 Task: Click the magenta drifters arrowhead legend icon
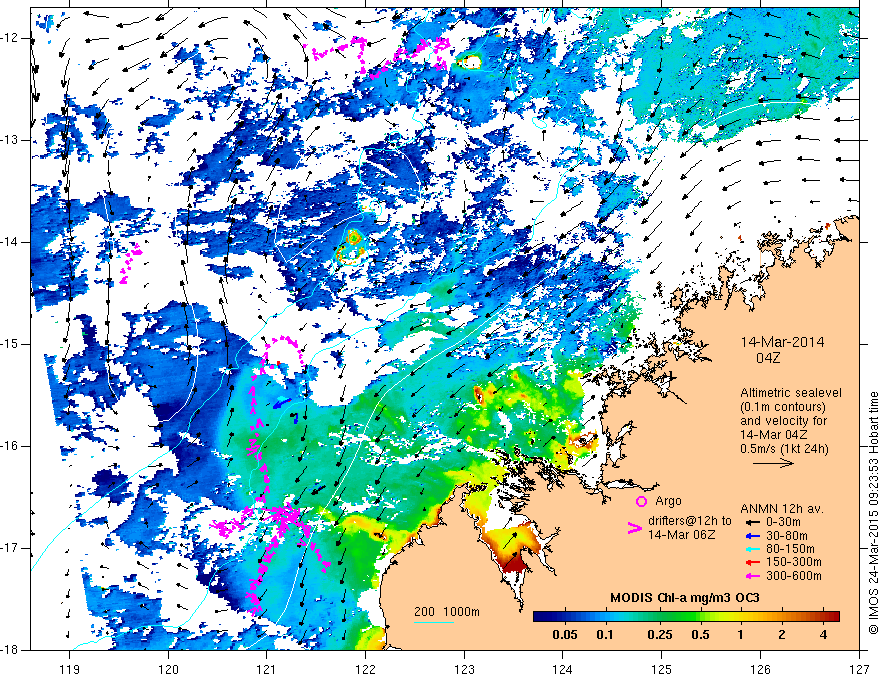(x=634, y=528)
